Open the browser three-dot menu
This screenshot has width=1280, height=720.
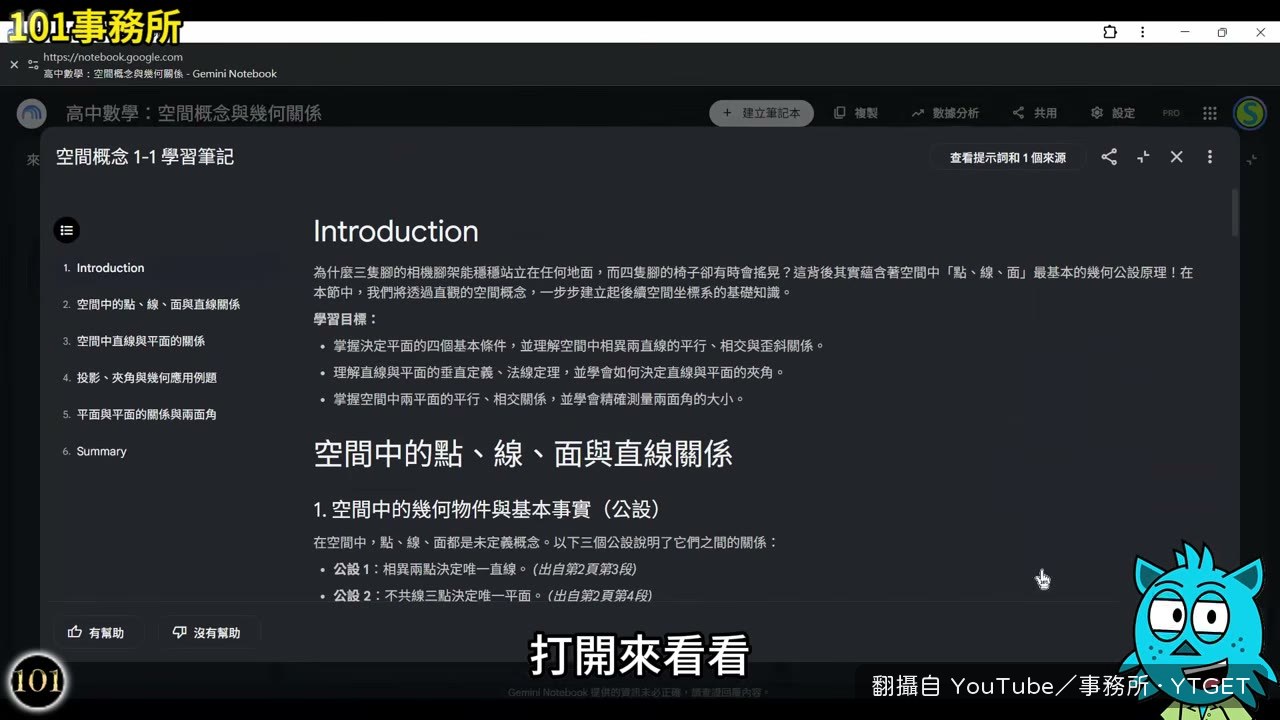[1142, 32]
